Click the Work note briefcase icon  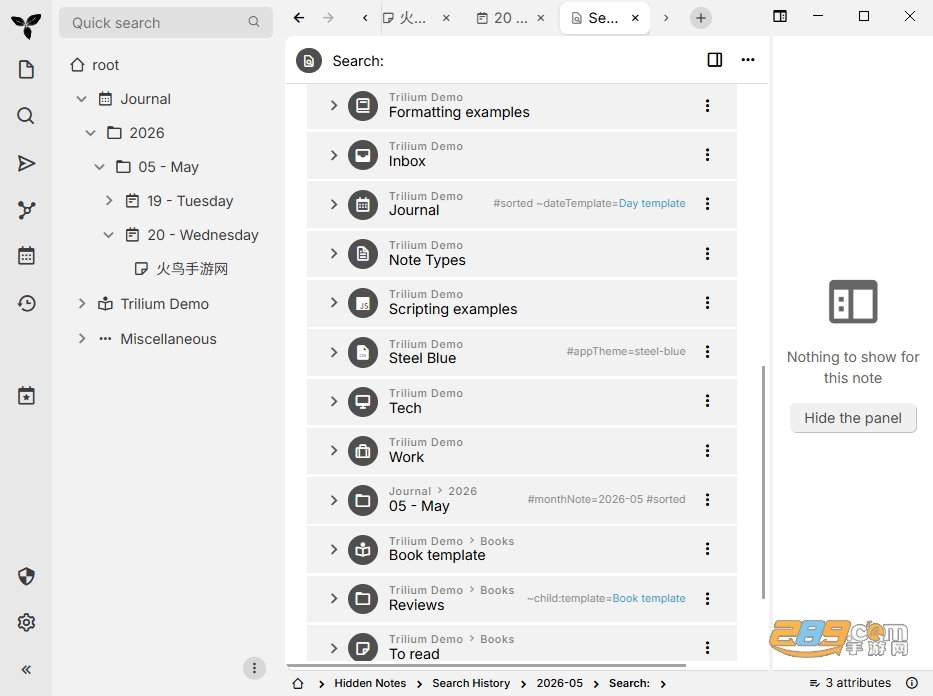[x=363, y=452]
